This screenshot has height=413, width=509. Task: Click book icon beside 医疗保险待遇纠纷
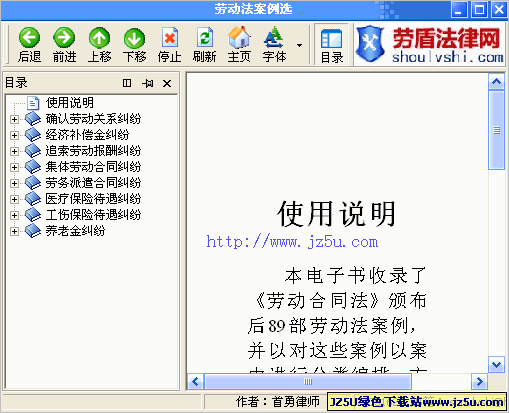33,199
